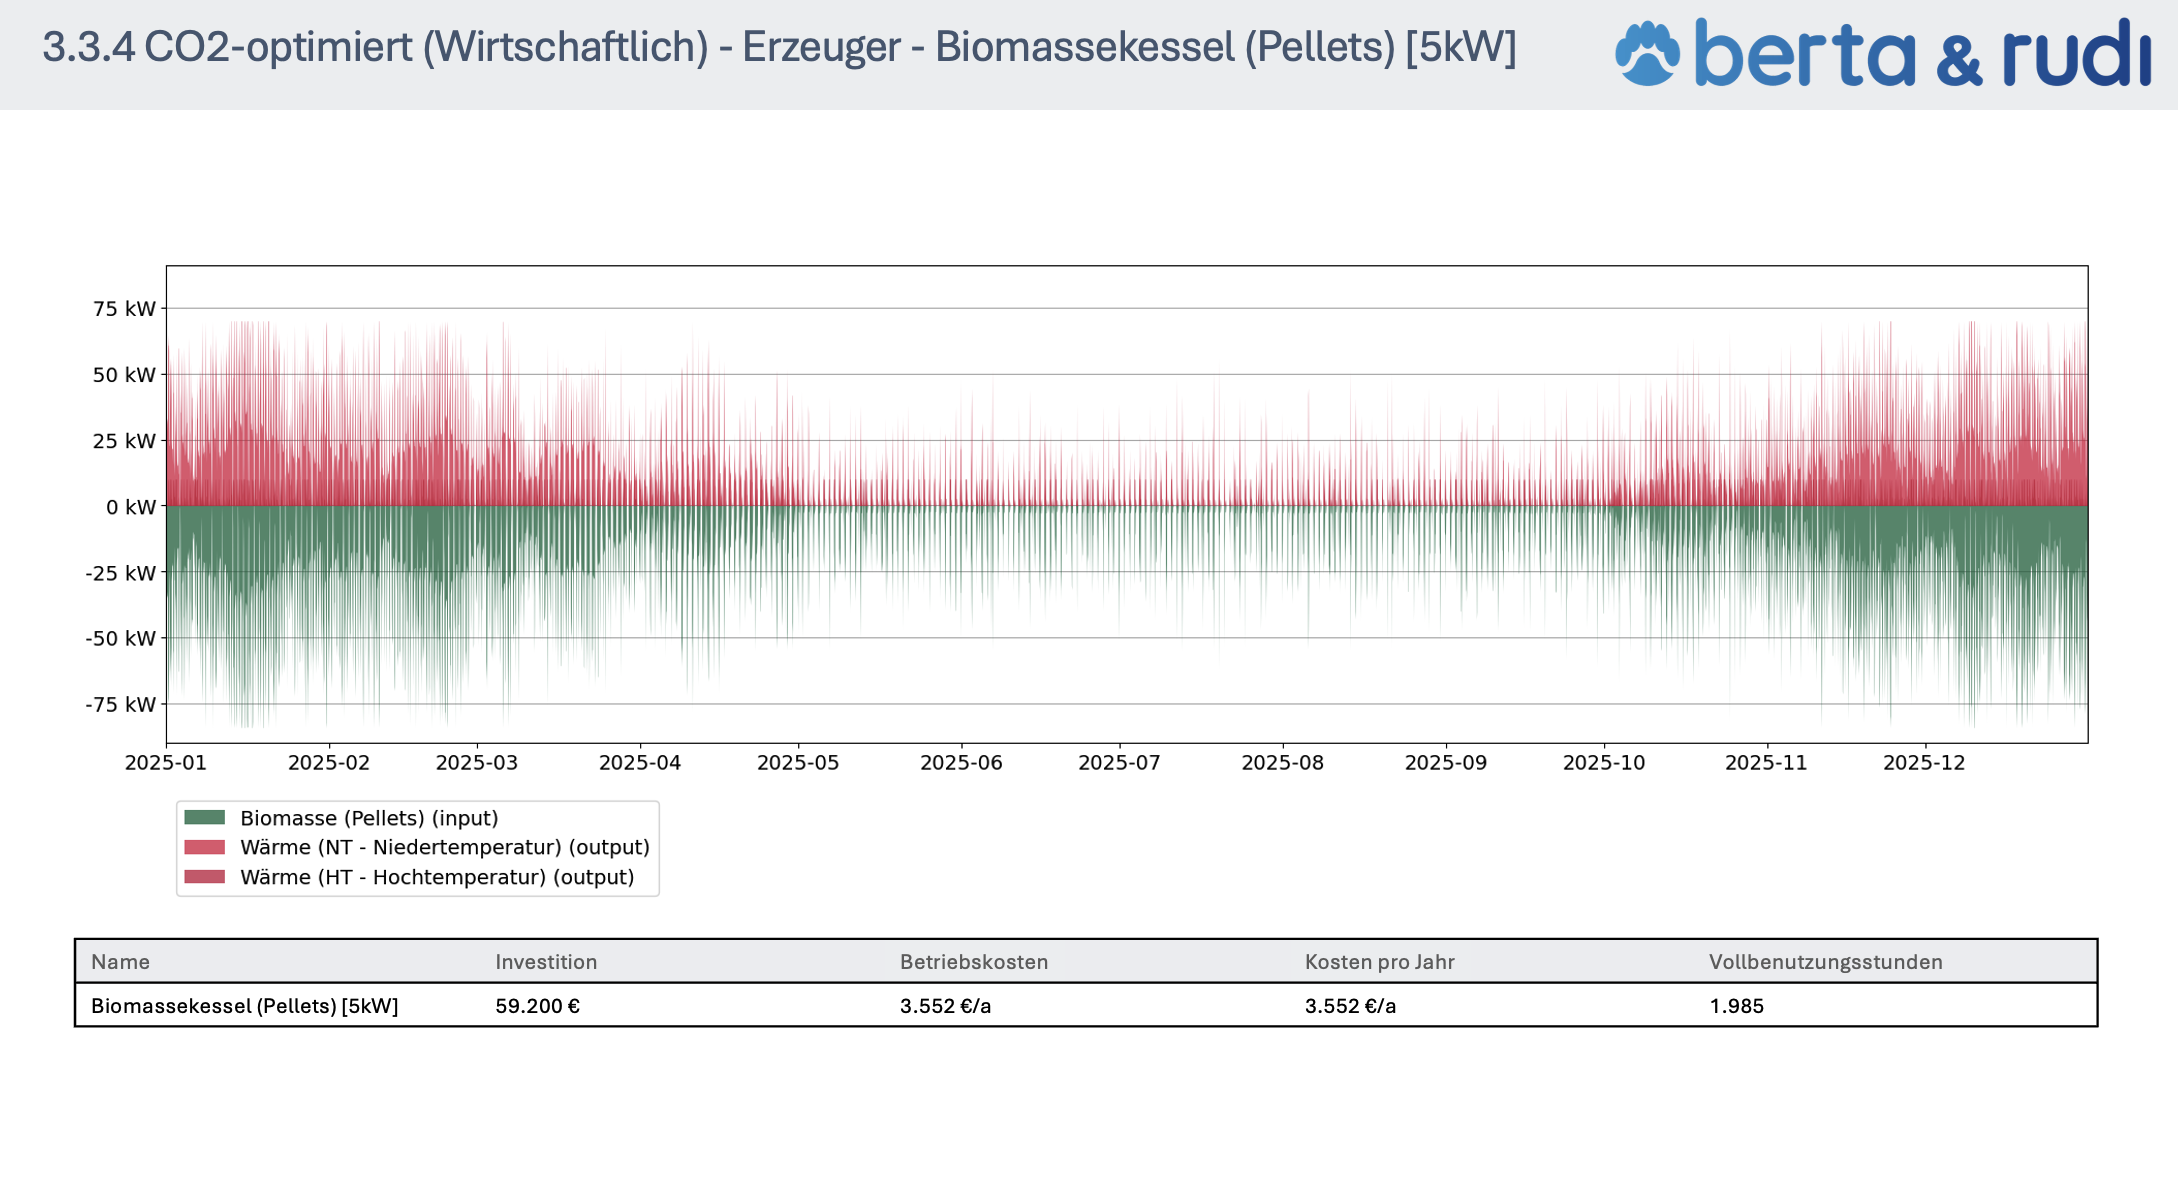The width and height of the screenshot is (2178, 1182).
Task: Click the 2025-12 x-axis tick label
Action: pyautogui.click(x=1924, y=763)
